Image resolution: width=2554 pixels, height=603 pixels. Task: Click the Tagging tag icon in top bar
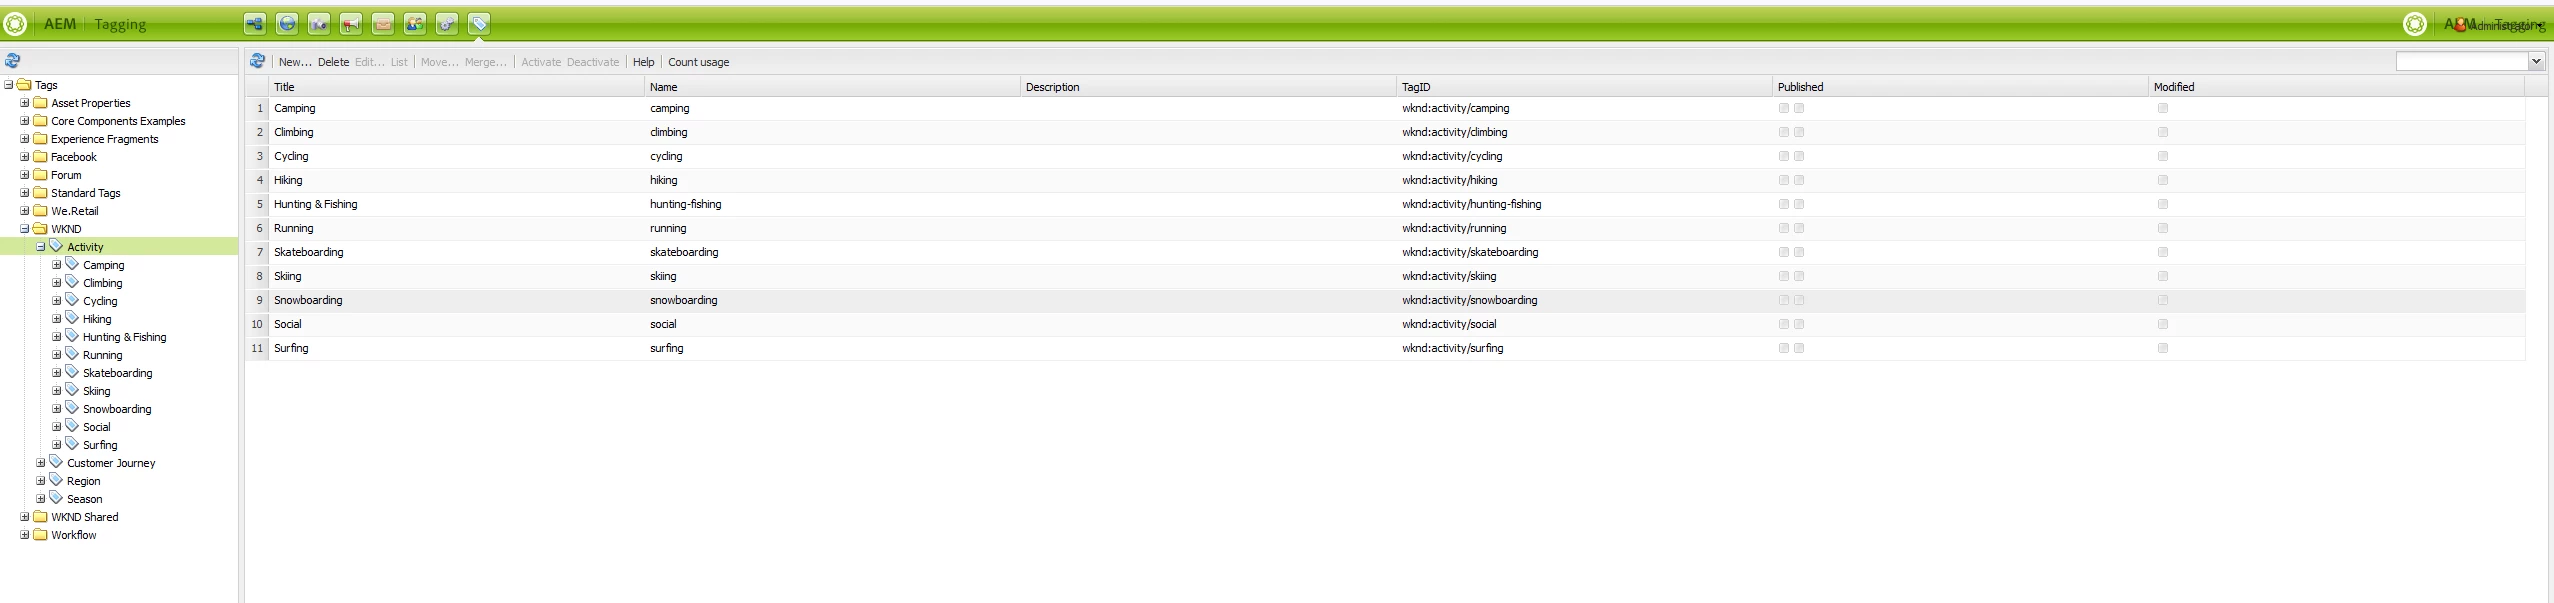[479, 24]
